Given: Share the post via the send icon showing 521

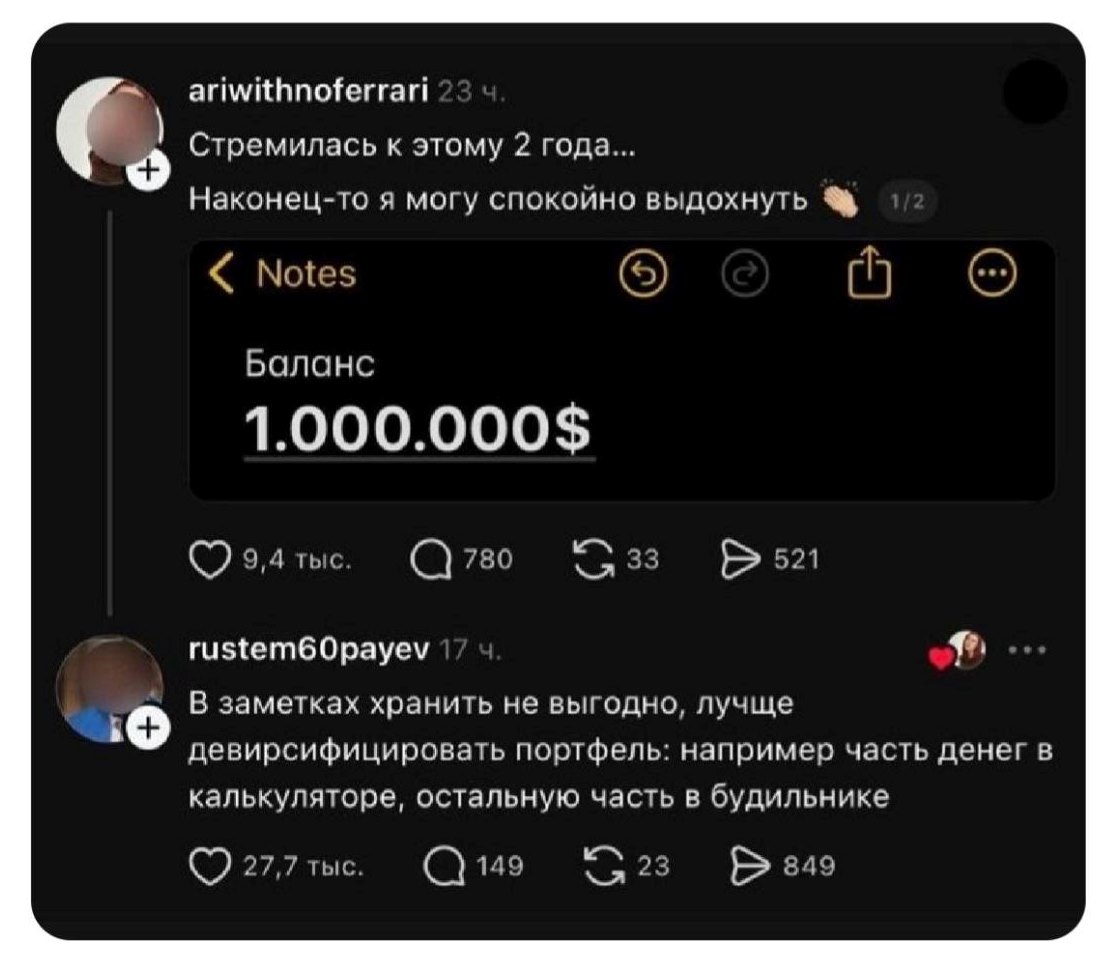Looking at the screenshot, I should coord(740,559).
